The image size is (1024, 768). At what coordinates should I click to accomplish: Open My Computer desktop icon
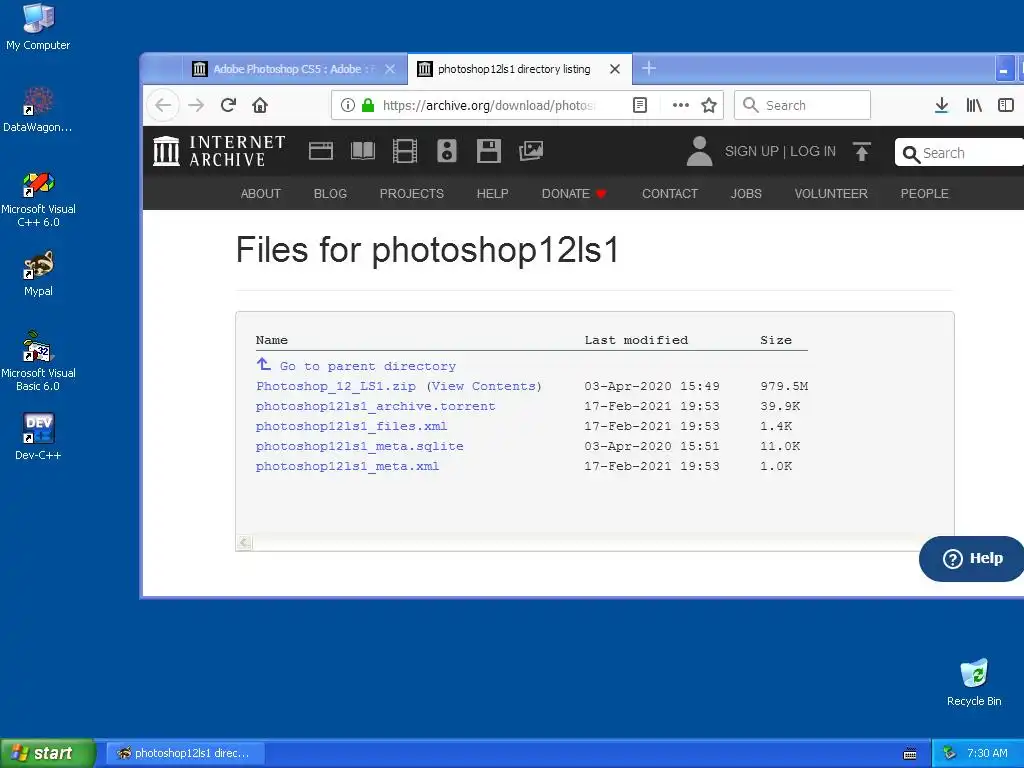click(38, 27)
